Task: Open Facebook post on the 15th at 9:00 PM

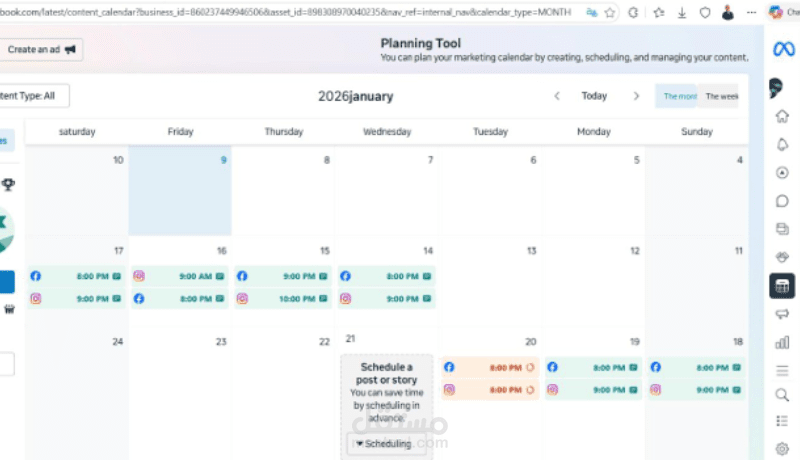Action: click(x=283, y=276)
